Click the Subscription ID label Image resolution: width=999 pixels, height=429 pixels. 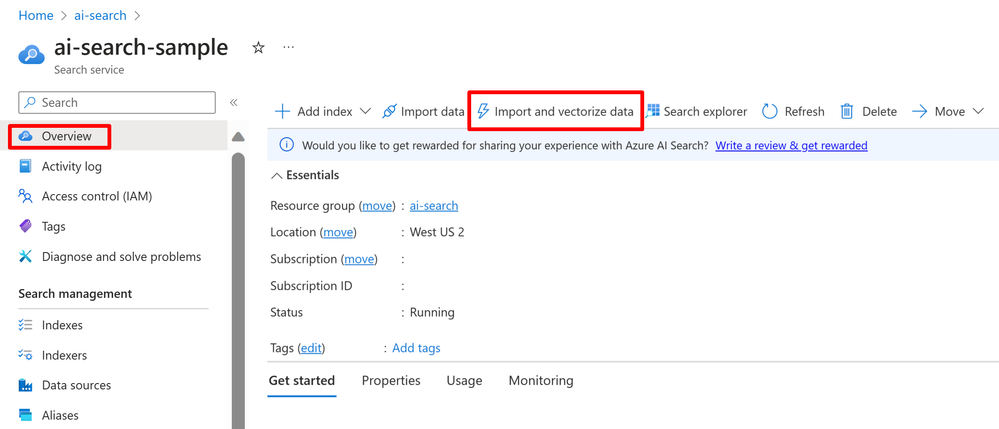[x=312, y=286]
